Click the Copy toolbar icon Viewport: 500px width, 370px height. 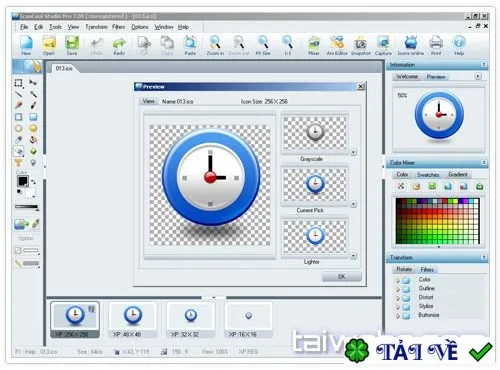(167, 46)
